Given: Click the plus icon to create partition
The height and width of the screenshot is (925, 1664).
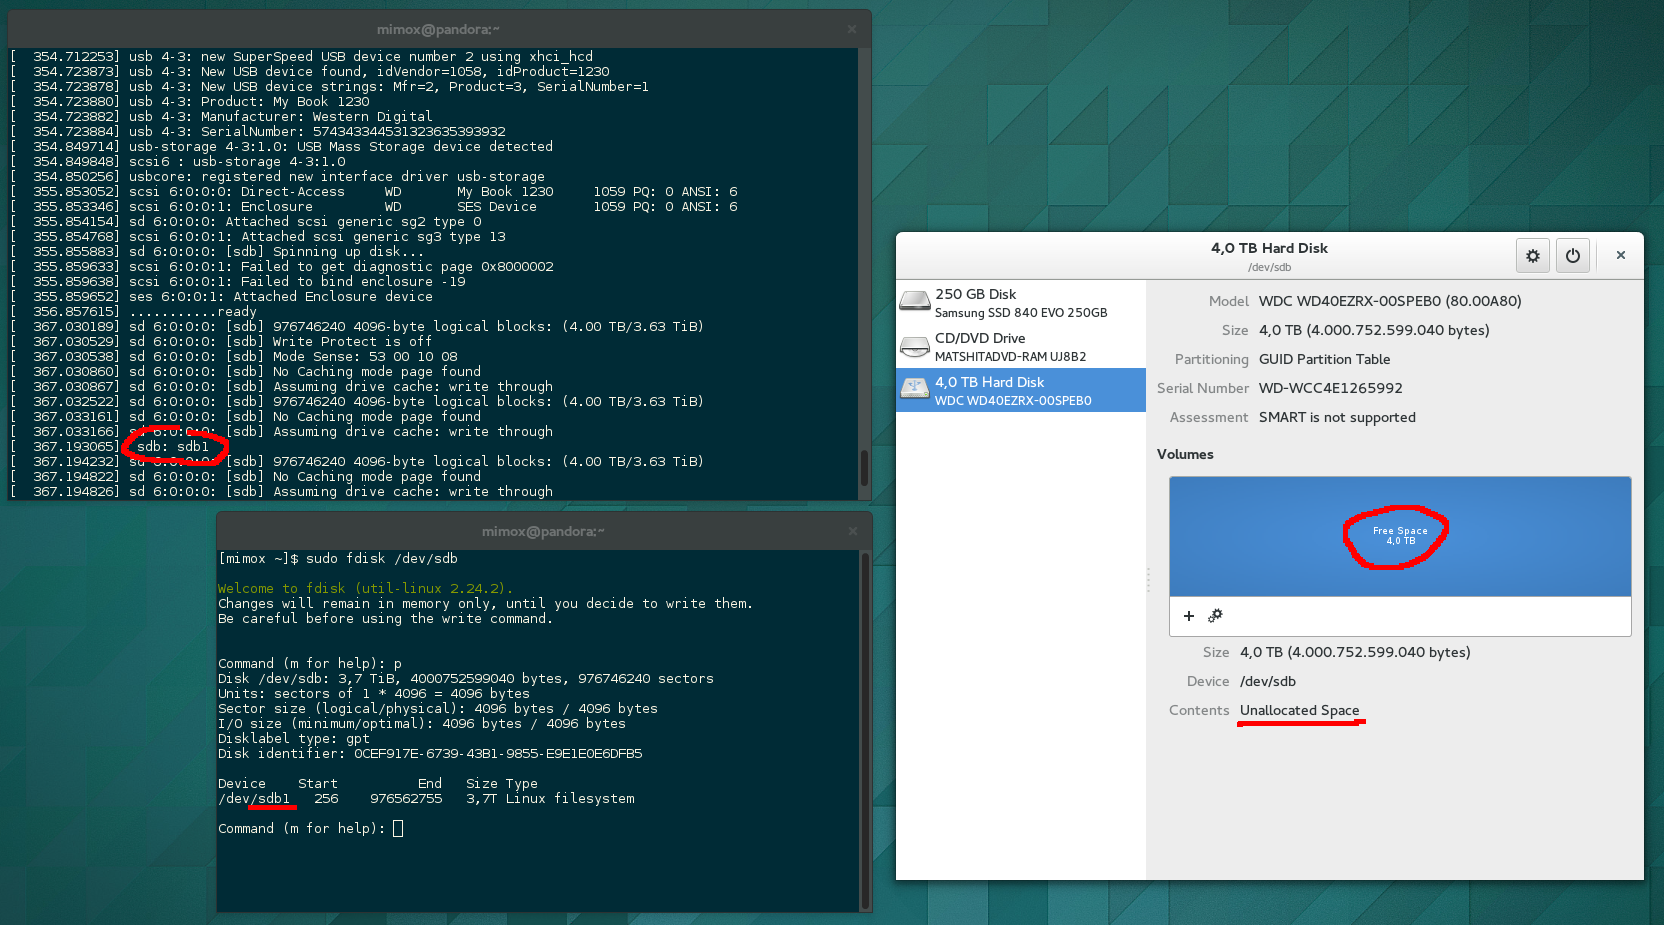Looking at the screenshot, I should [x=1189, y=616].
